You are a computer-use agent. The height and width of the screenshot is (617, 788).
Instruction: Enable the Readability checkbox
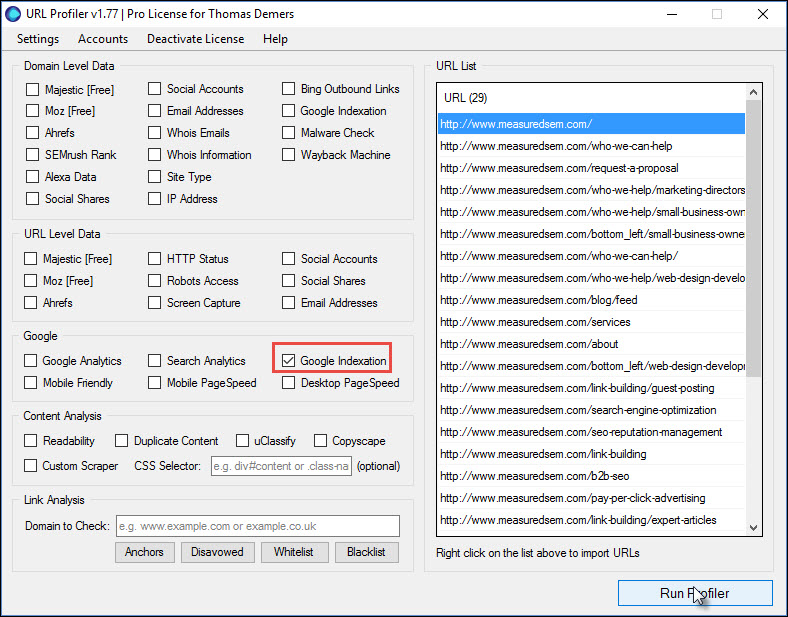(x=31, y=441)
